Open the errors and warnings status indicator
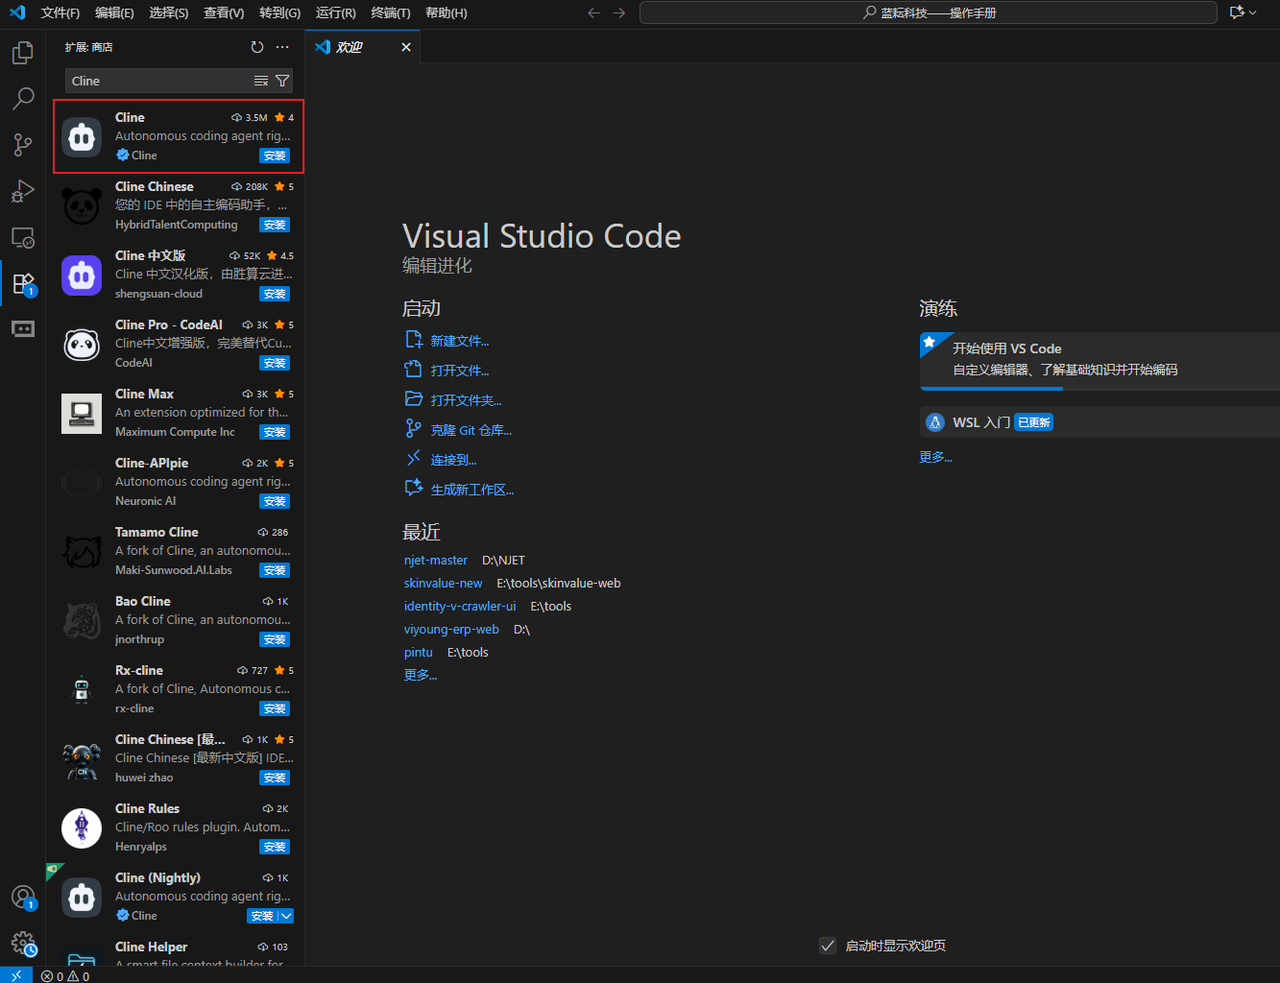1280x983 pixels. [65, 976]
